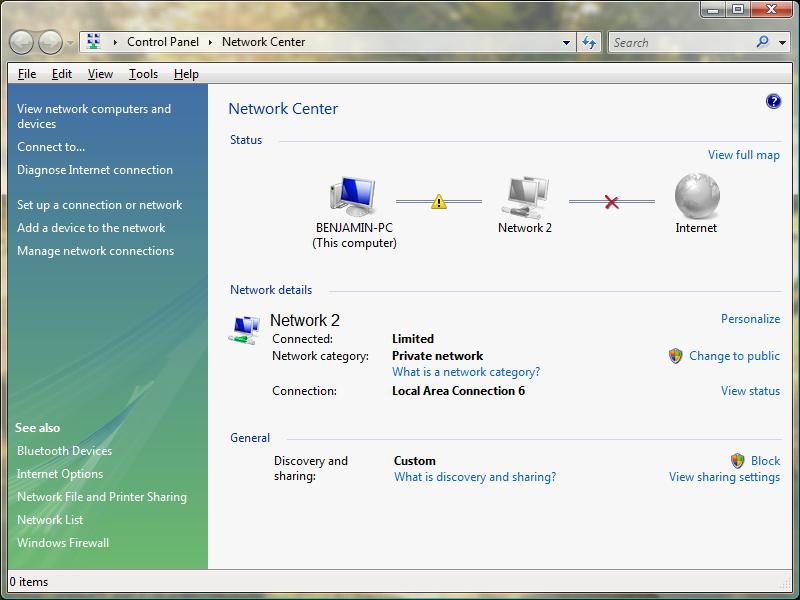This screenshot has height=600, width=800.
Task: Click the Private network value text
Action: (x=437, y=356)
